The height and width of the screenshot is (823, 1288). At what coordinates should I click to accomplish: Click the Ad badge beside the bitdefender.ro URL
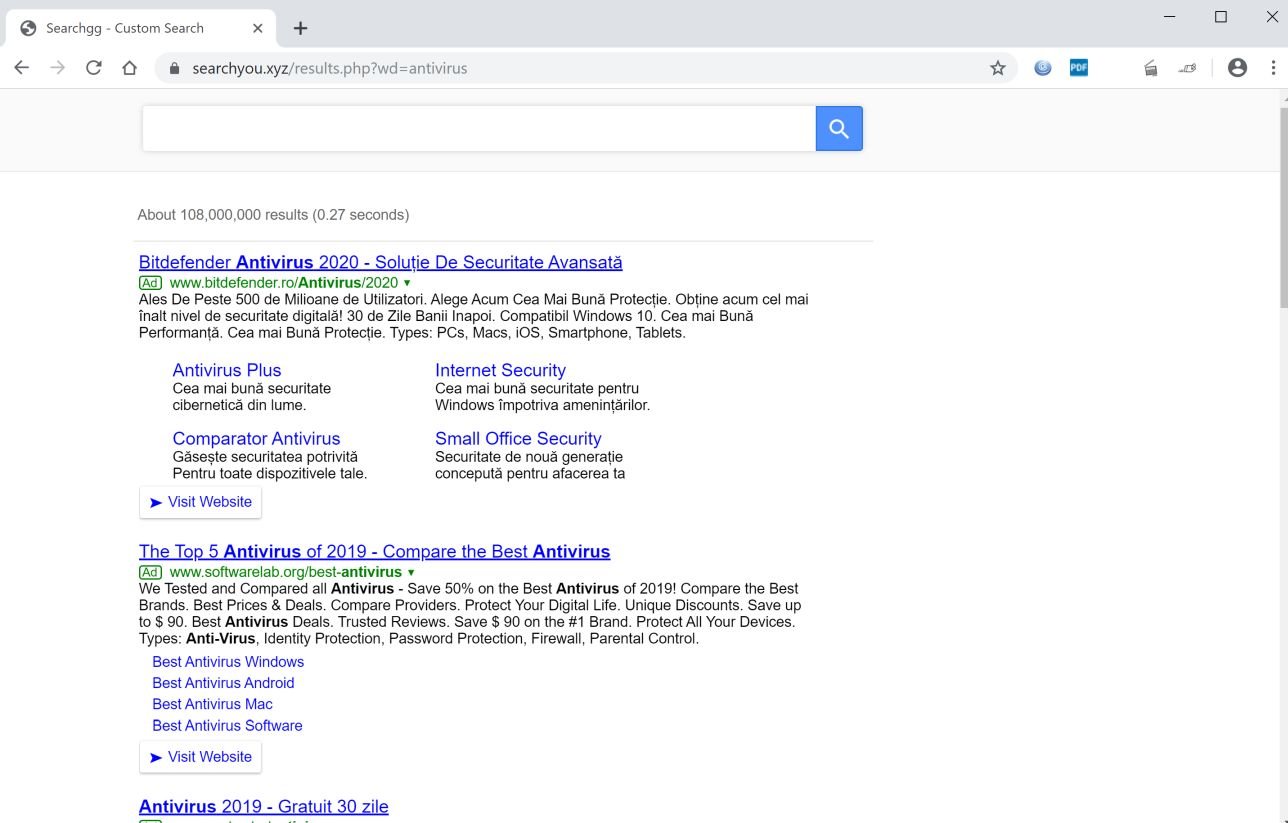[x=150, y=283]
